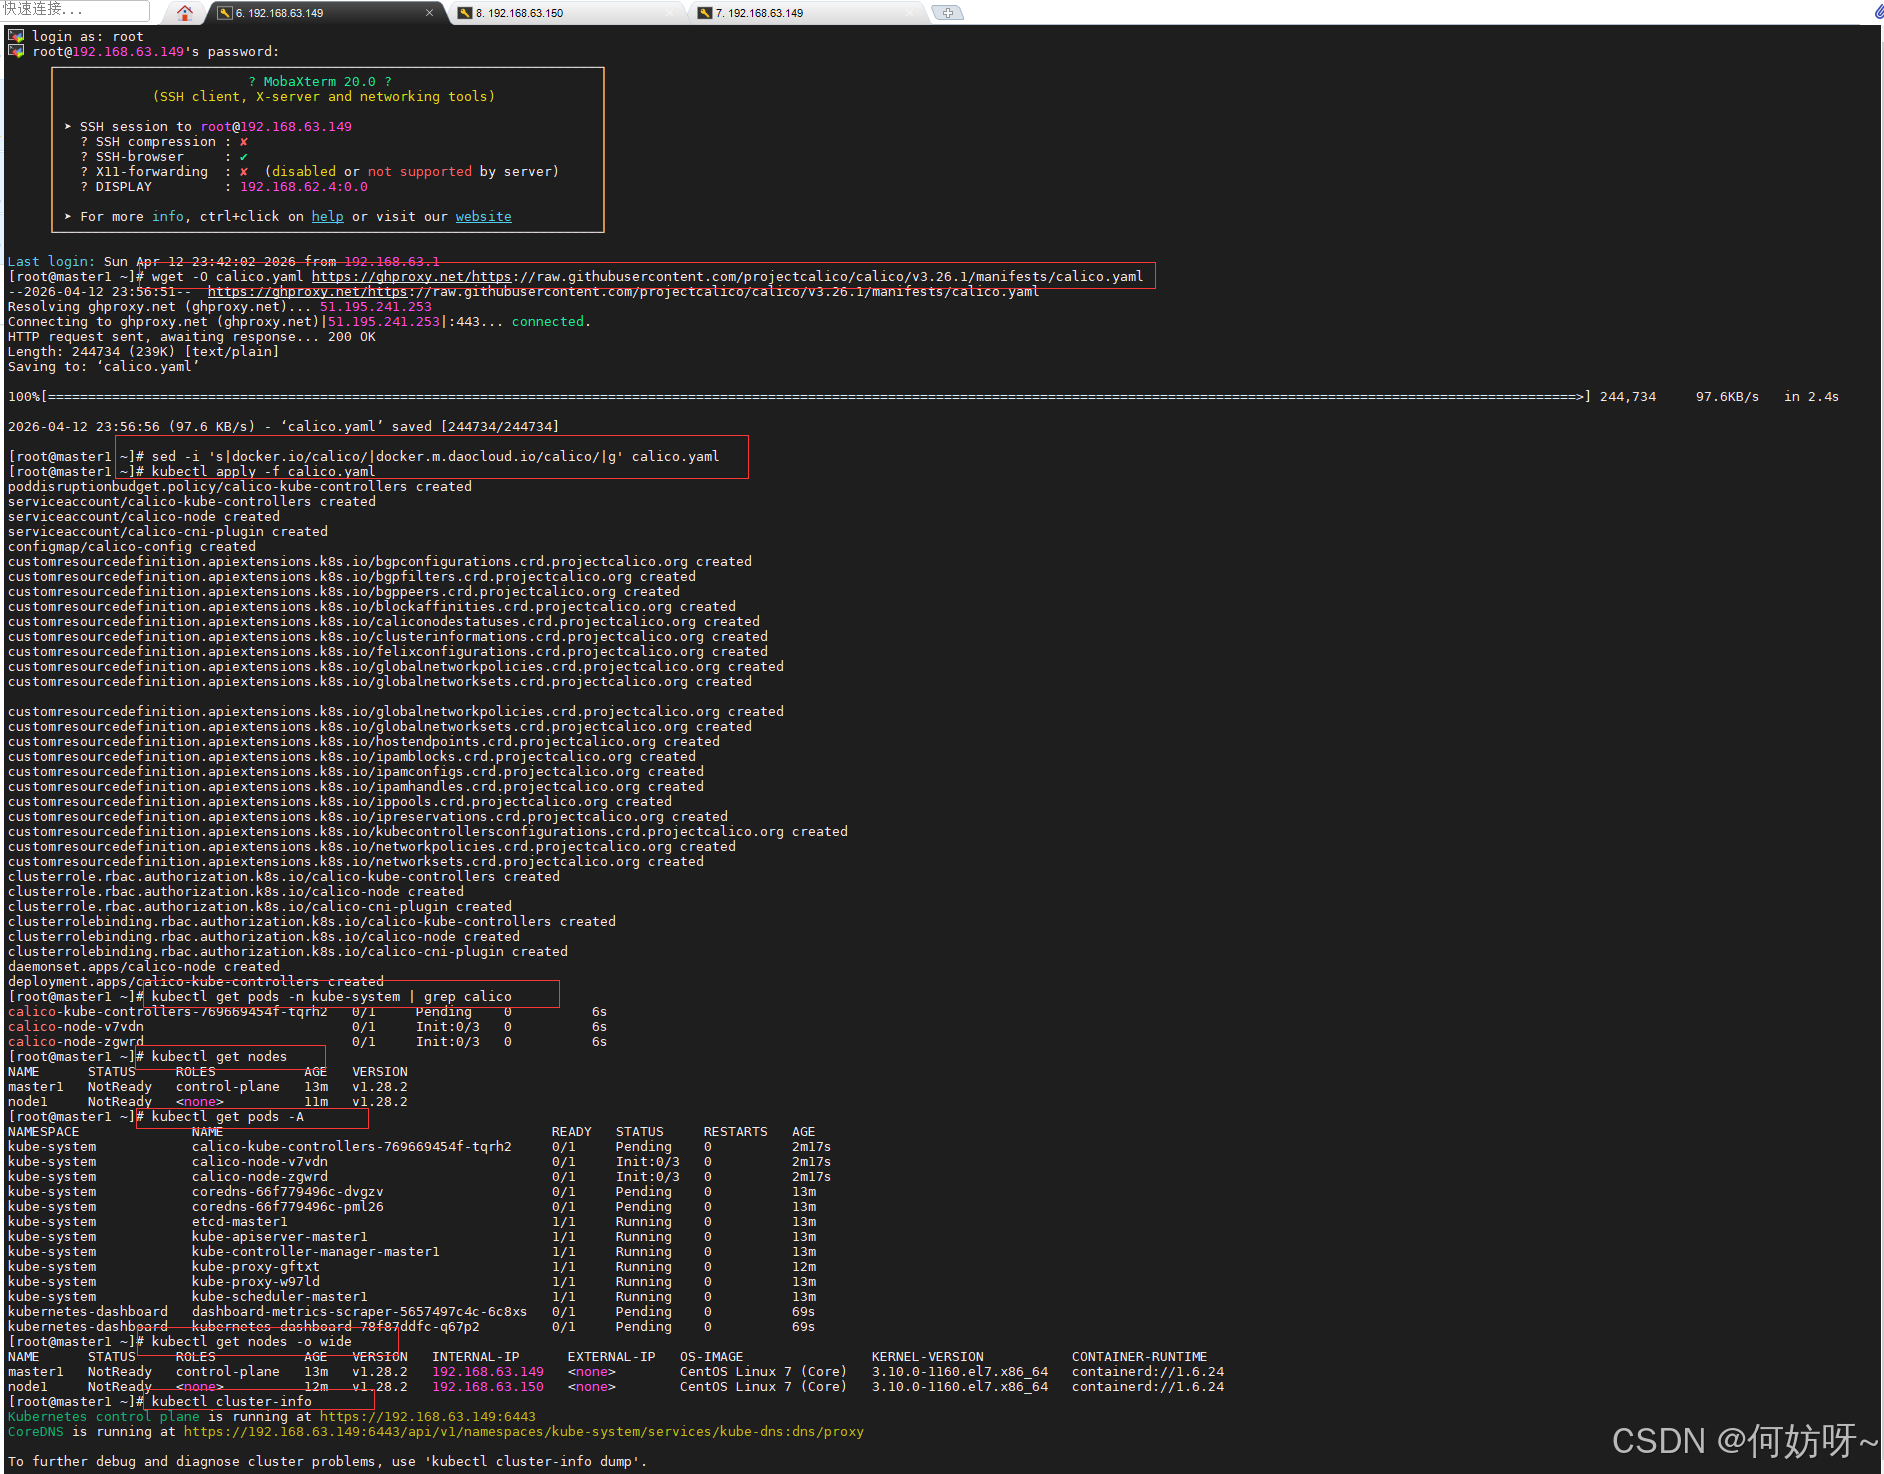The image size is (1884, 1474).
Task: Open the website link in MobaXterm banner
Action: pyautogui.click(x=483, y=217)
